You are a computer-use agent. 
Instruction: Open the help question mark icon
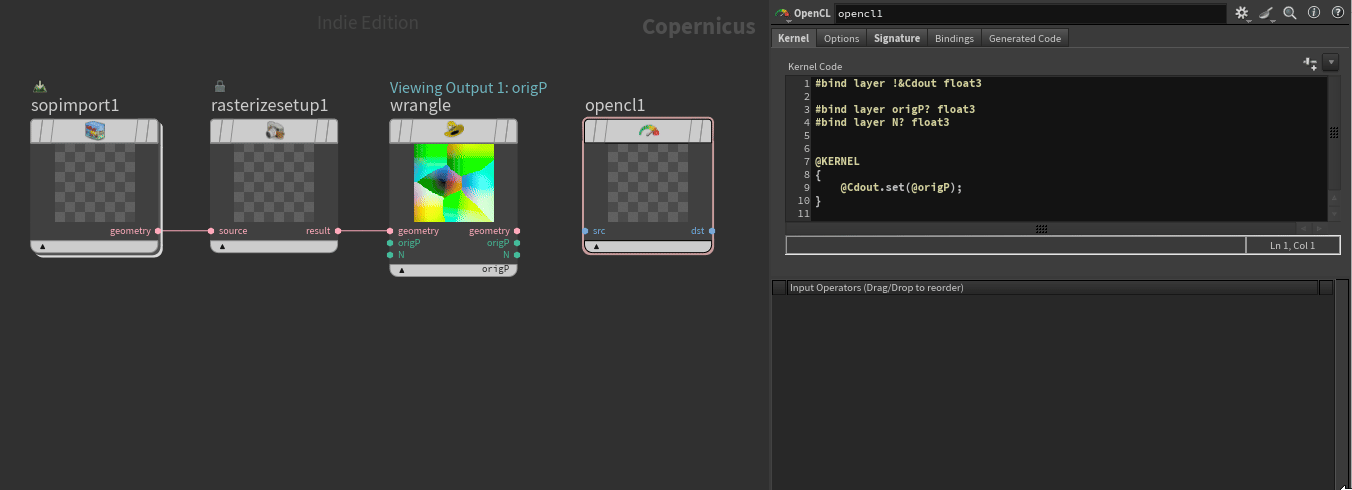click(1337, 13)
